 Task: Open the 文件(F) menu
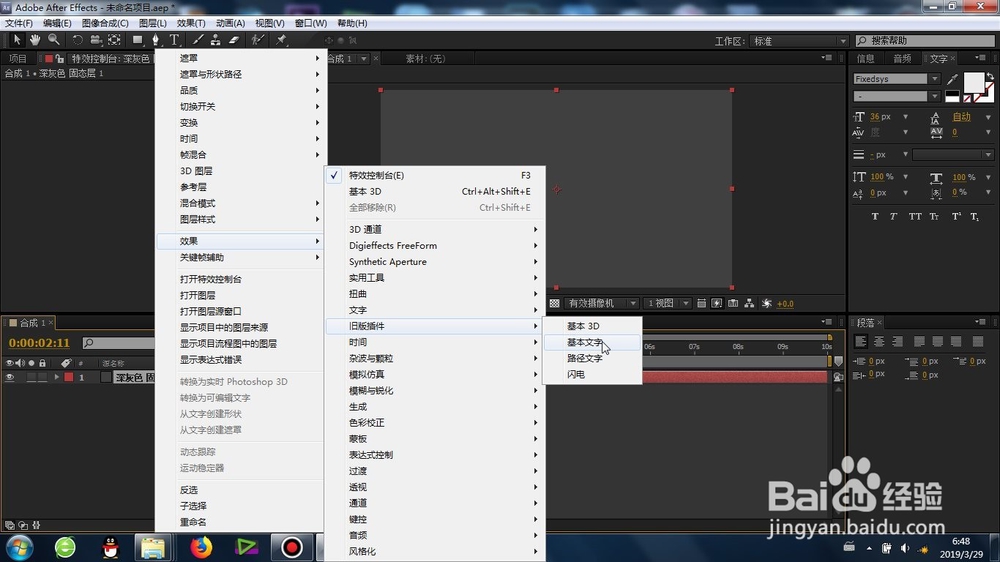pos(18,23)
